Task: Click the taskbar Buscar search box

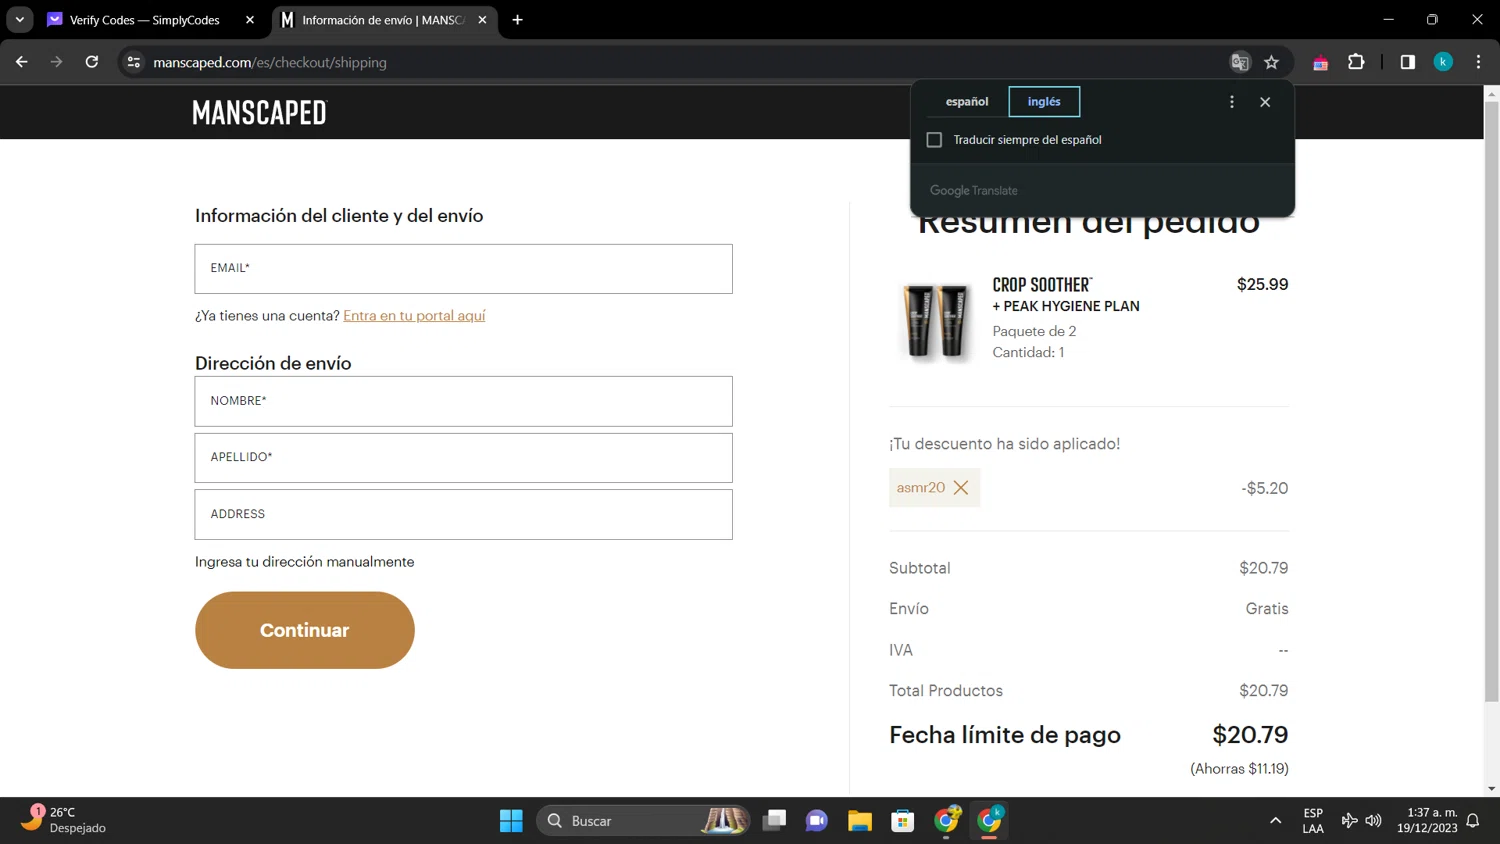Action: click(643, 821)
